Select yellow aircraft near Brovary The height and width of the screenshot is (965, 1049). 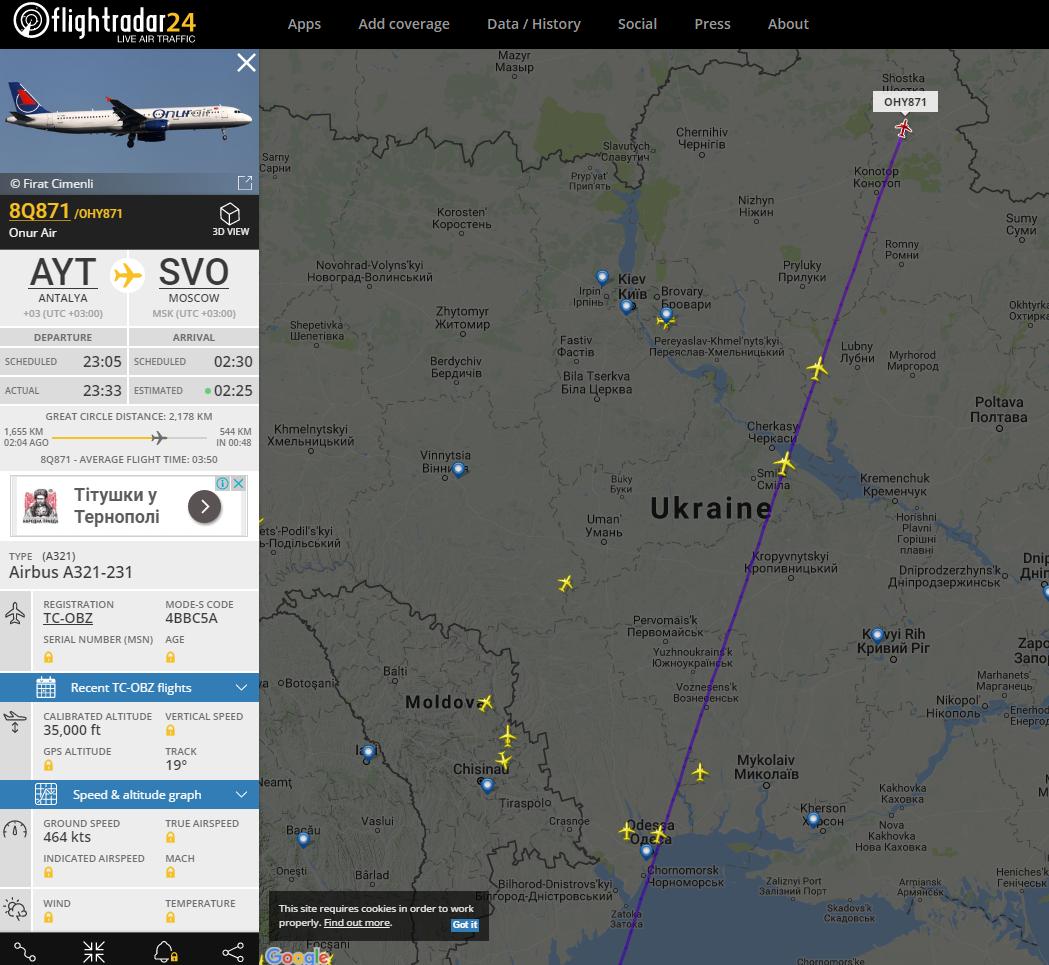pyautogui.click(x=666, y=323)
